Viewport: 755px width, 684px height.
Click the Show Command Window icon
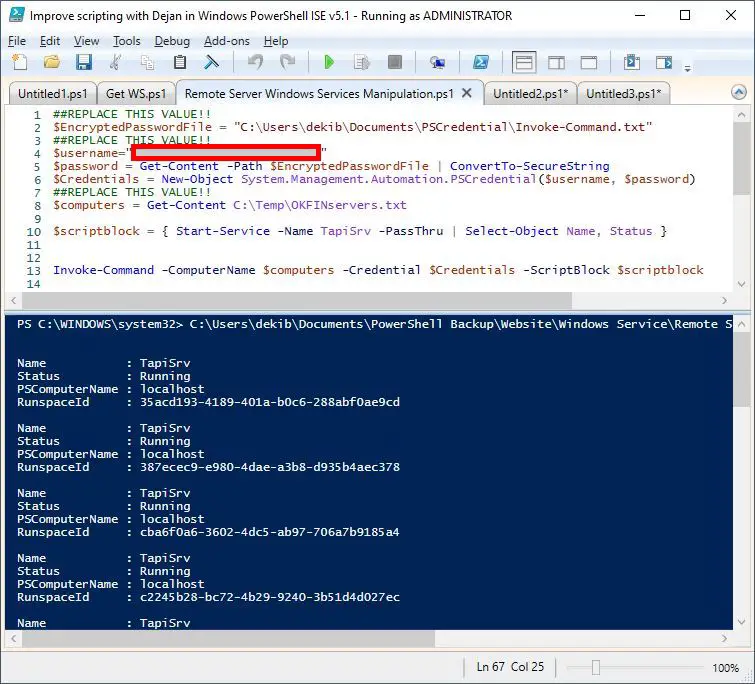(632, 63)
